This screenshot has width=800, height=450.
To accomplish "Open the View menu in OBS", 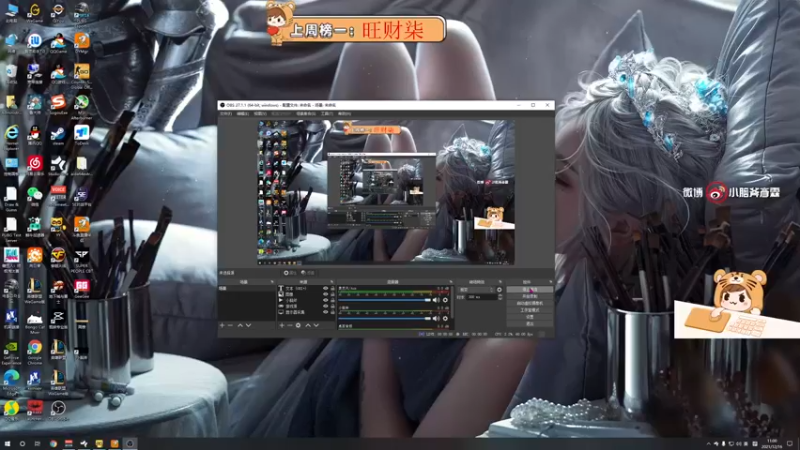I will [x=260, y=114].
